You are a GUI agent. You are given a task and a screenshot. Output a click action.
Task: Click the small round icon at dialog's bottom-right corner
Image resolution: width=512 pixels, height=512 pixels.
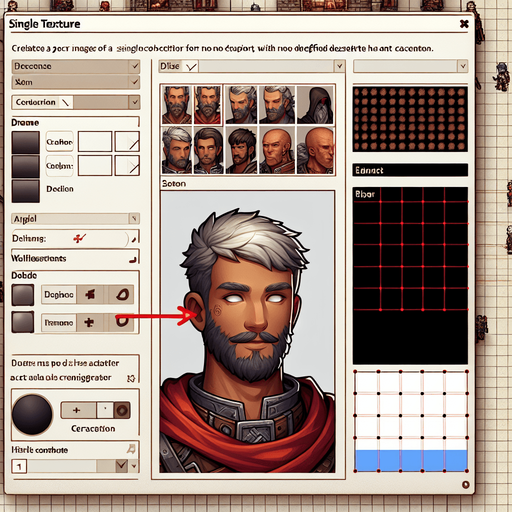point(466,484)
